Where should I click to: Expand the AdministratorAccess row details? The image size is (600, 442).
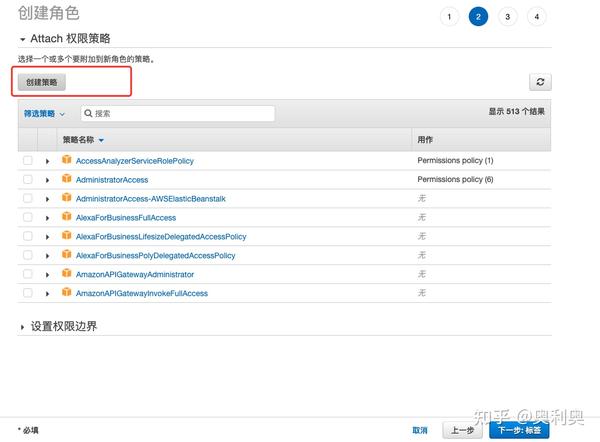(47, 180)
